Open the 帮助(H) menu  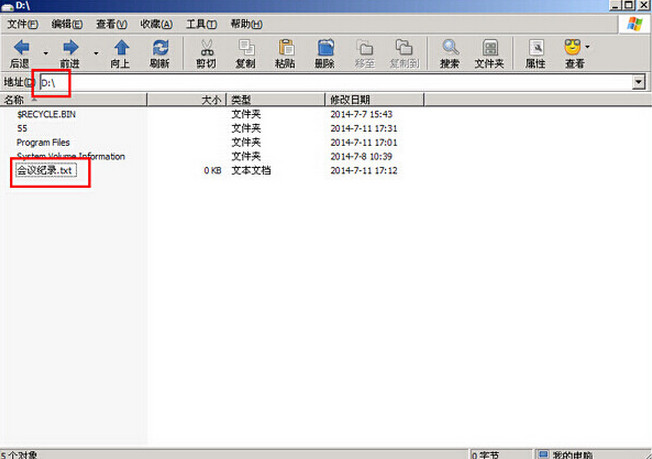coord(247,24)
